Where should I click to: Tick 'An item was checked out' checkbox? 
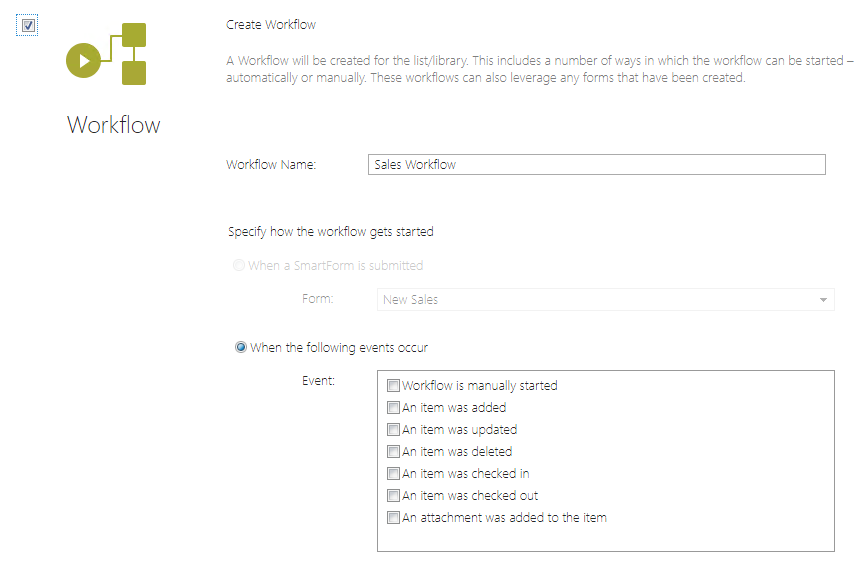point(393,496)
